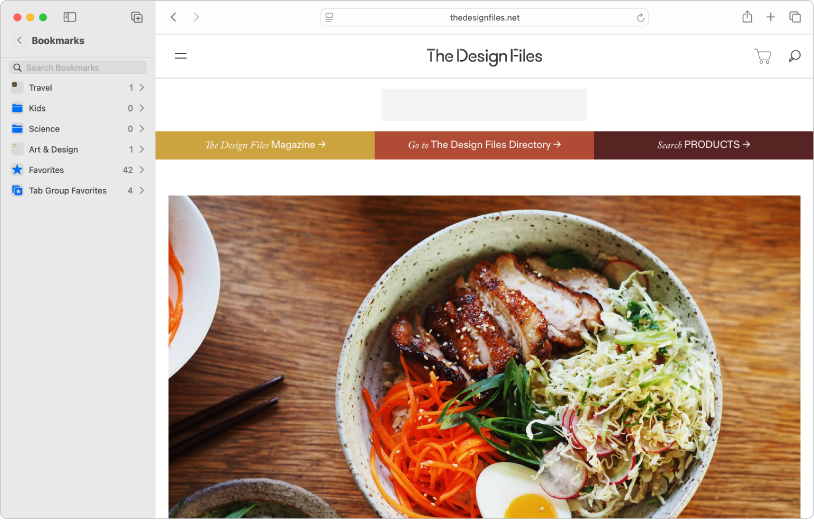This screenshot has width=814, height=522.
Task: Add a new tab with plus icon
Action: [770, 17]
